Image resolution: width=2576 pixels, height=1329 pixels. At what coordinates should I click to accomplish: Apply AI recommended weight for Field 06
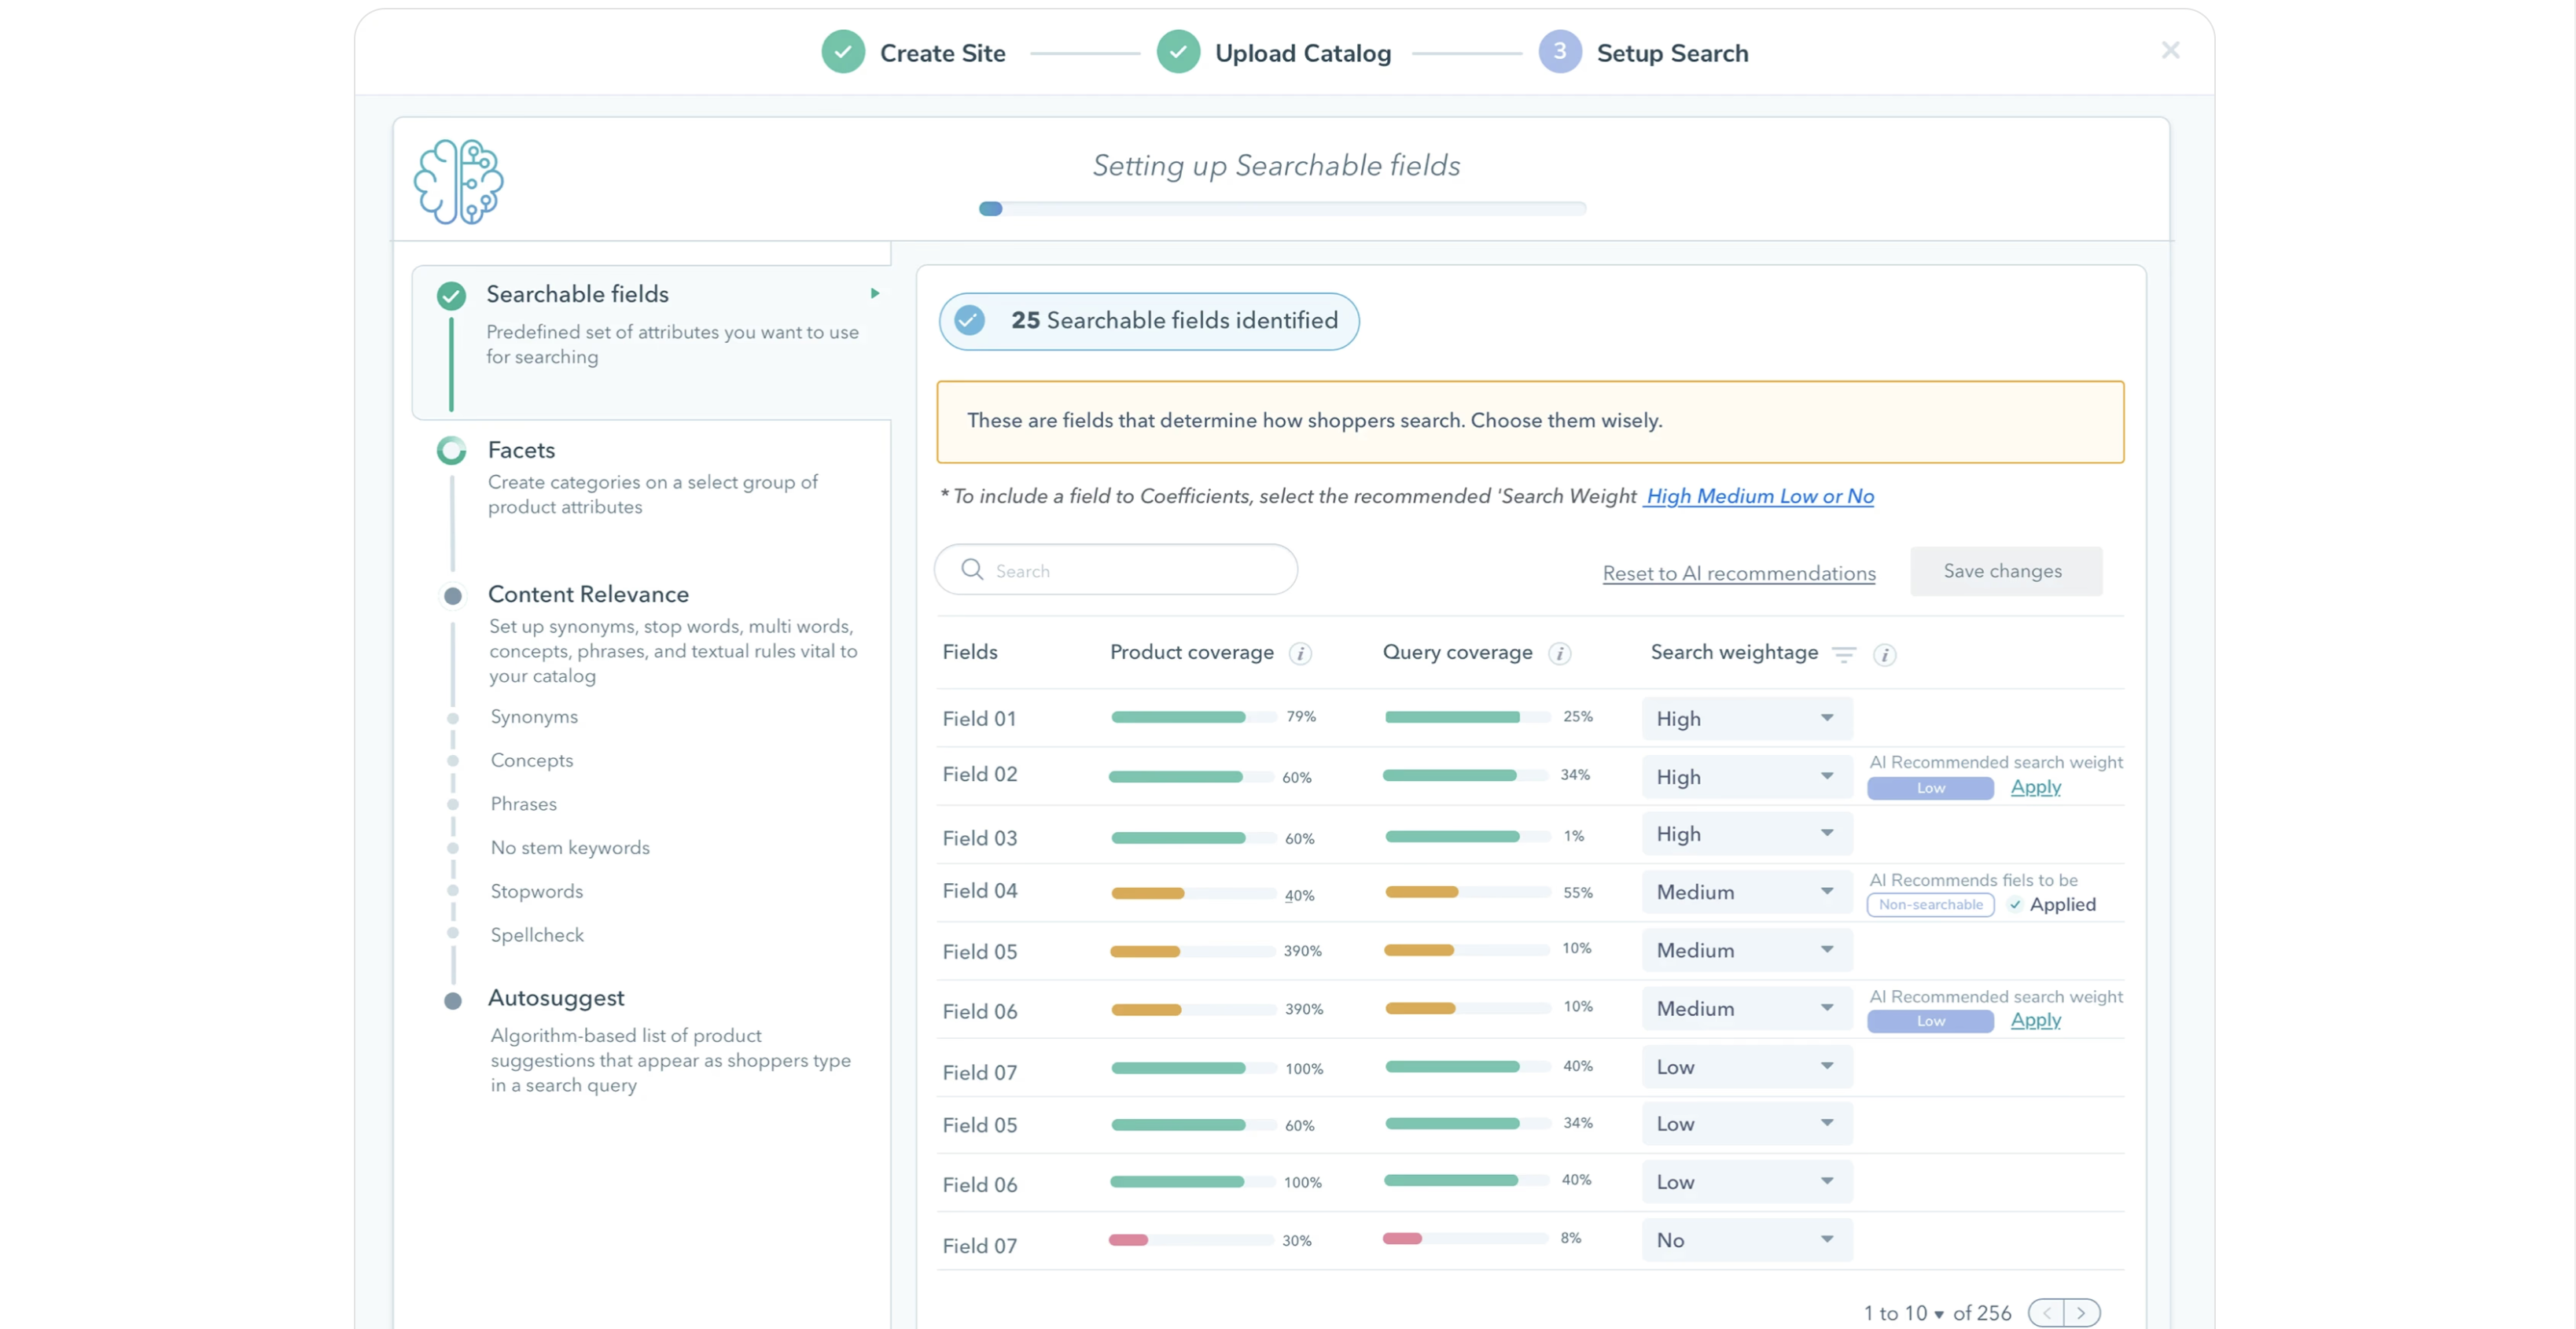point(2036,1019)
